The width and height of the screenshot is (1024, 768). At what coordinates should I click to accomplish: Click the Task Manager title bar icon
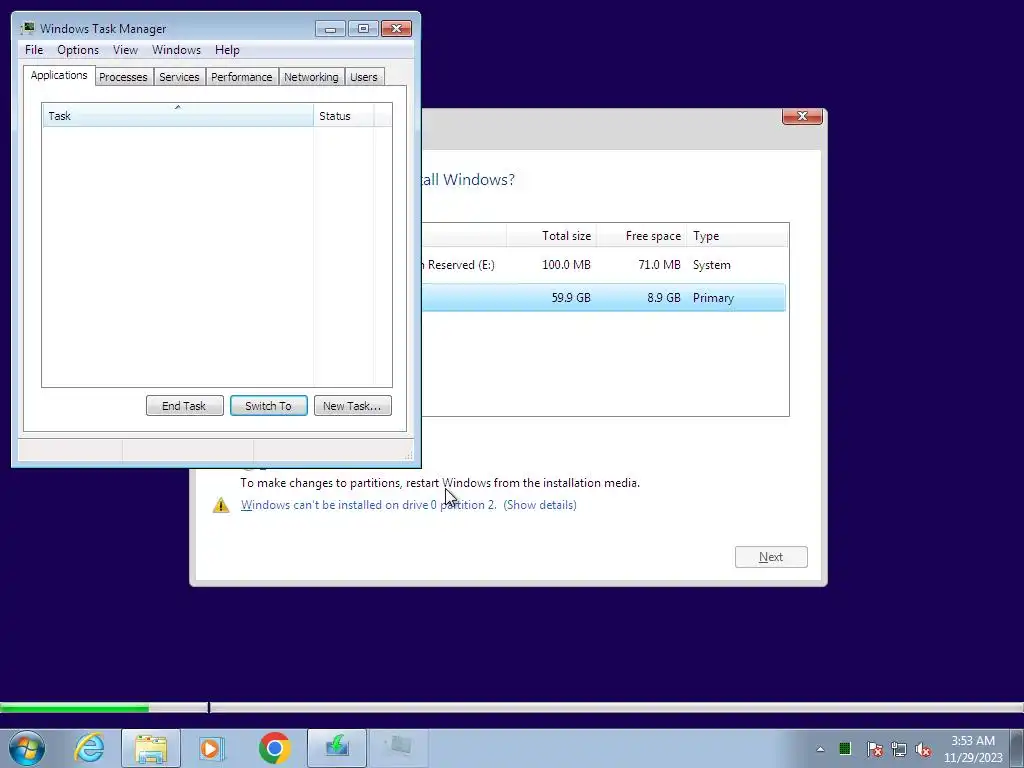27,28
